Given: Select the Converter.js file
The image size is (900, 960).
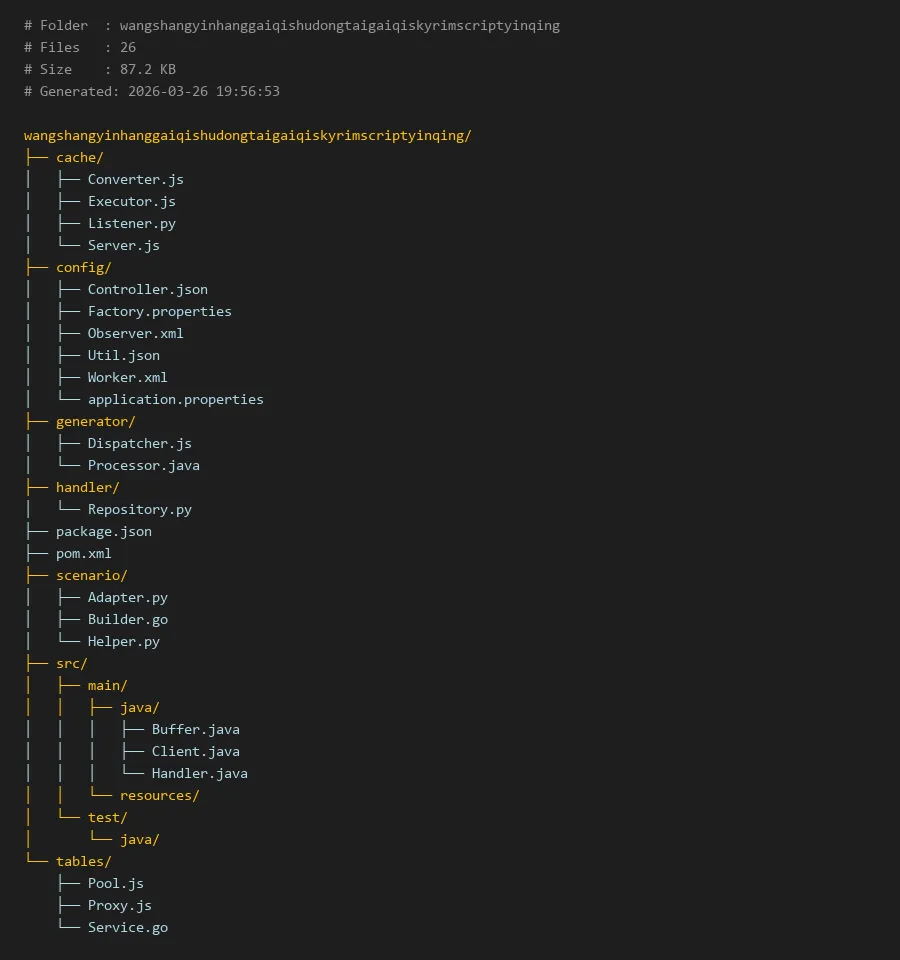Looking at the screenshot, I should pos(135,180).
